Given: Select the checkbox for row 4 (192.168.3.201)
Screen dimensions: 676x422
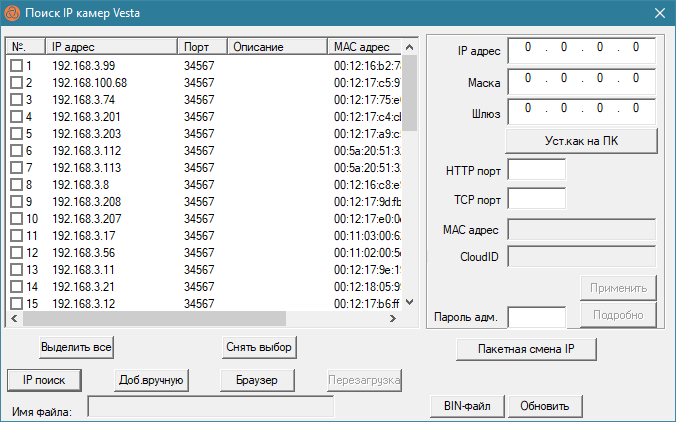Looking at the screenshot, I should tap(16, 116).
